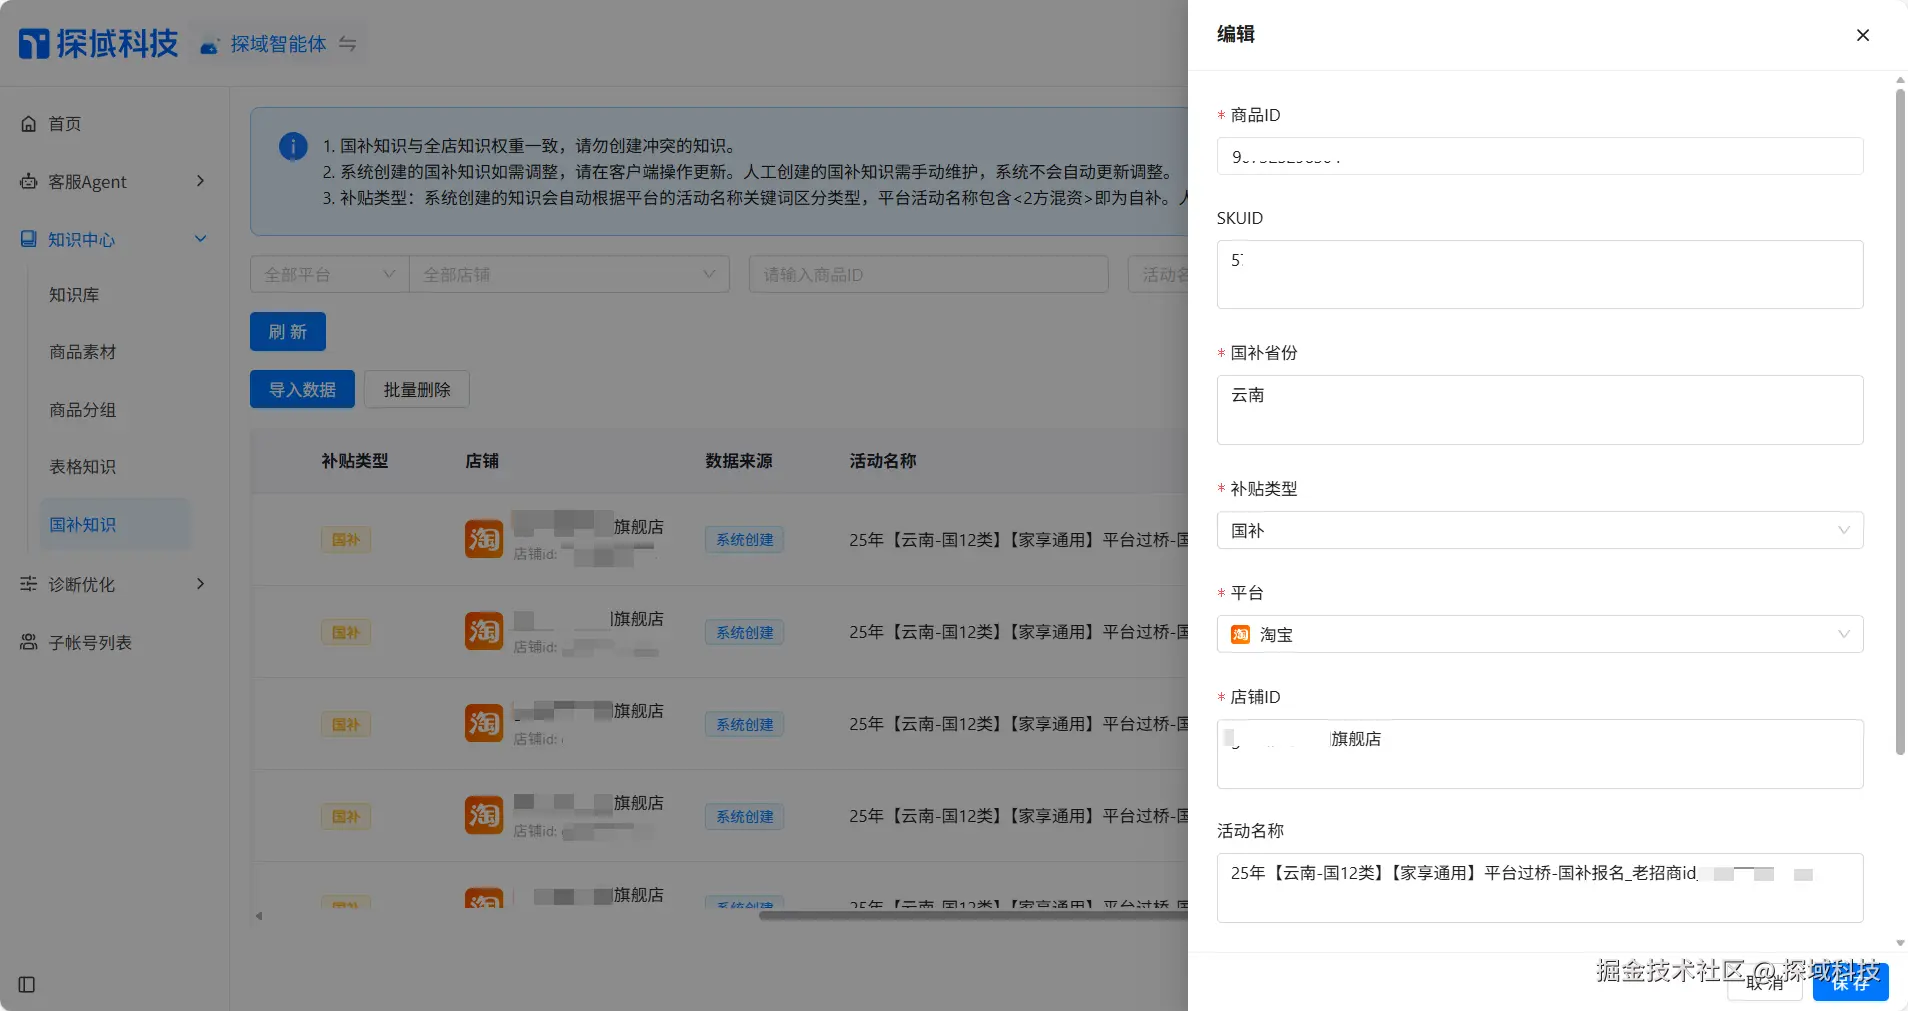This screenshot has width=1908, height=1011.
Task: Click the info icon in the notice banner
Action: 292,146
